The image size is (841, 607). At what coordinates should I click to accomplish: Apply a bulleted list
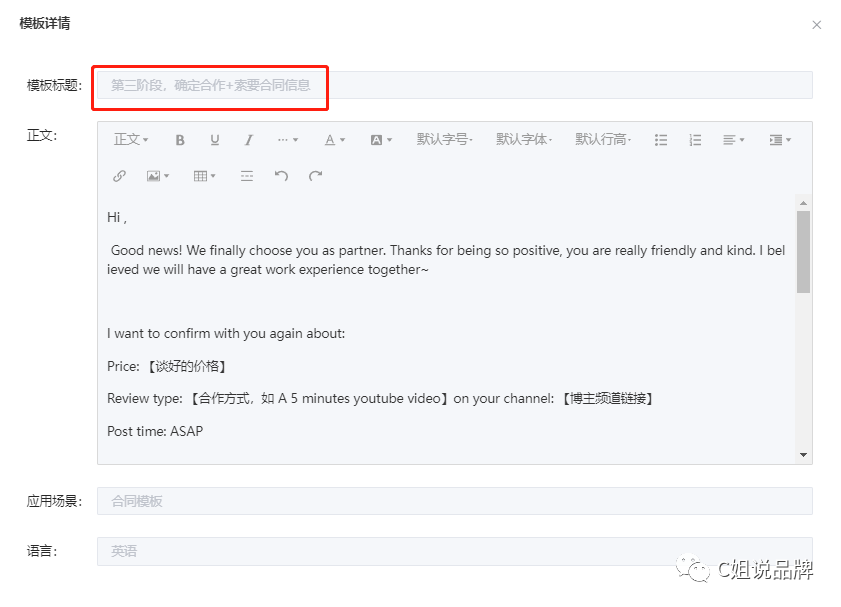point(661,140)
